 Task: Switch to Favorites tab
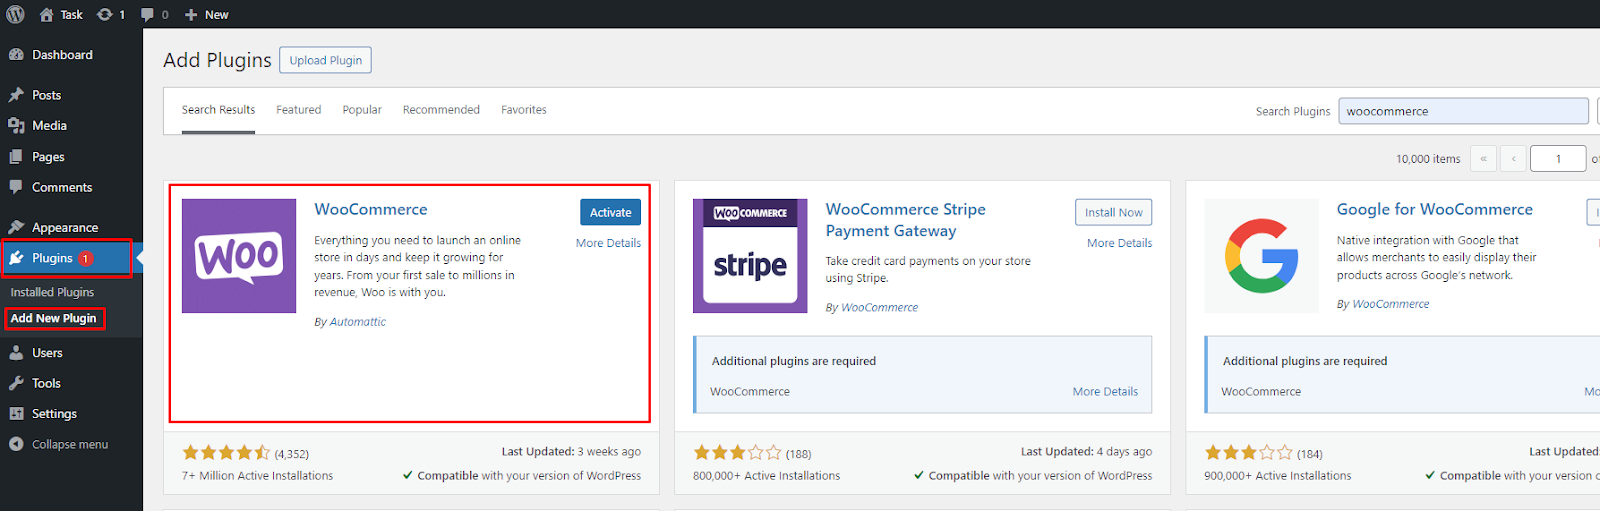524,110
